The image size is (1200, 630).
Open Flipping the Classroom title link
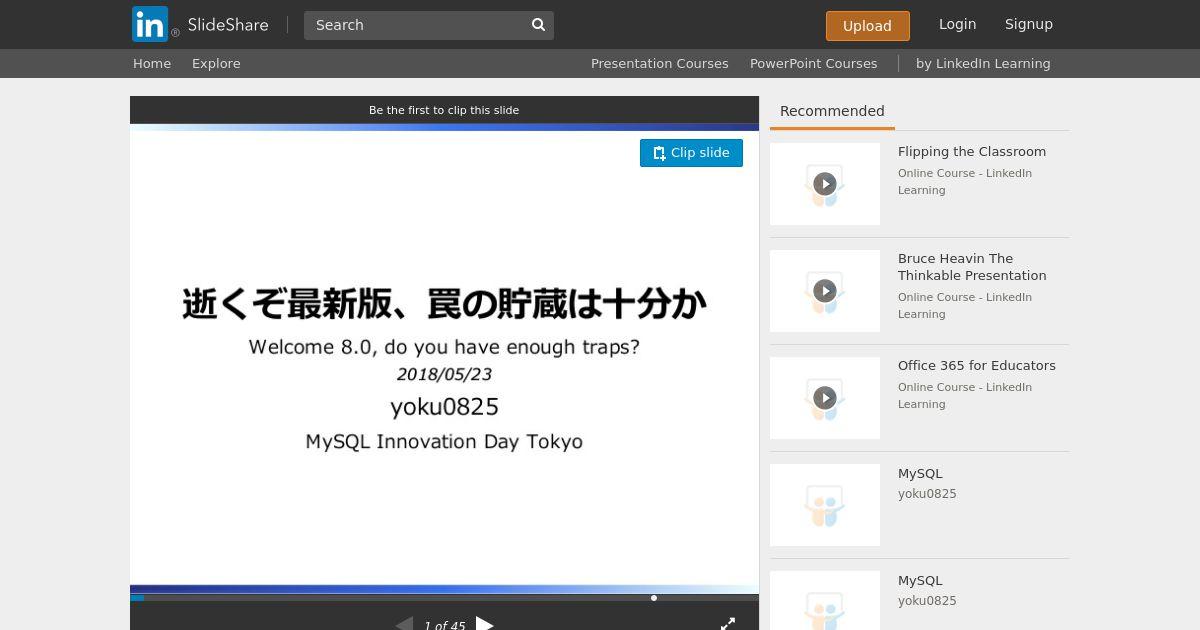972,152
